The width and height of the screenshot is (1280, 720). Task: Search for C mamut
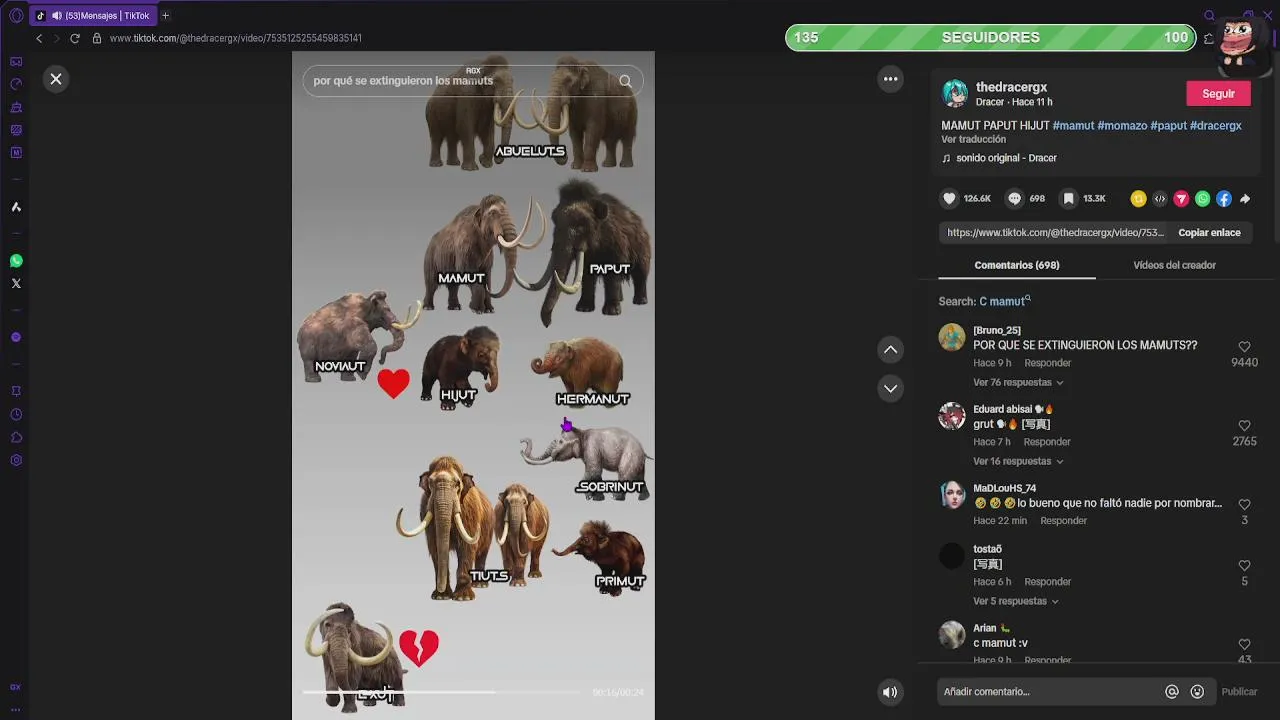tap(1005, 301)
